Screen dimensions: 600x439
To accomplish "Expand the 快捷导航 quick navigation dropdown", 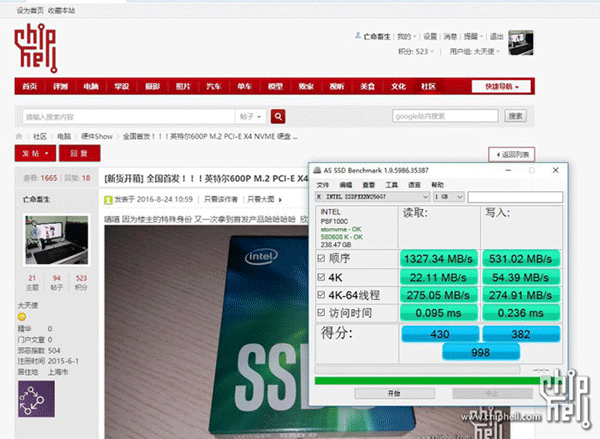I will click(501, 86).
